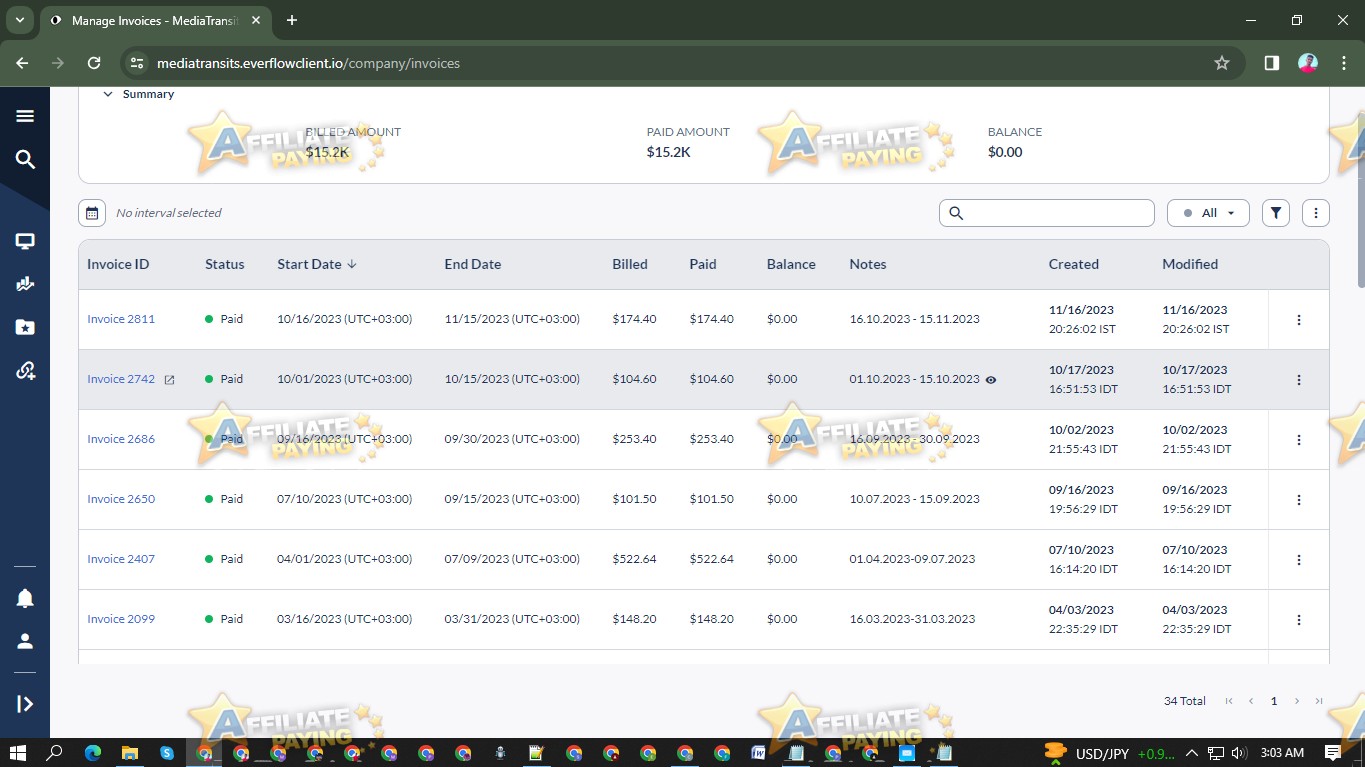
Task: Open the Invoice 2811 link
Action: tap(121, 319)
